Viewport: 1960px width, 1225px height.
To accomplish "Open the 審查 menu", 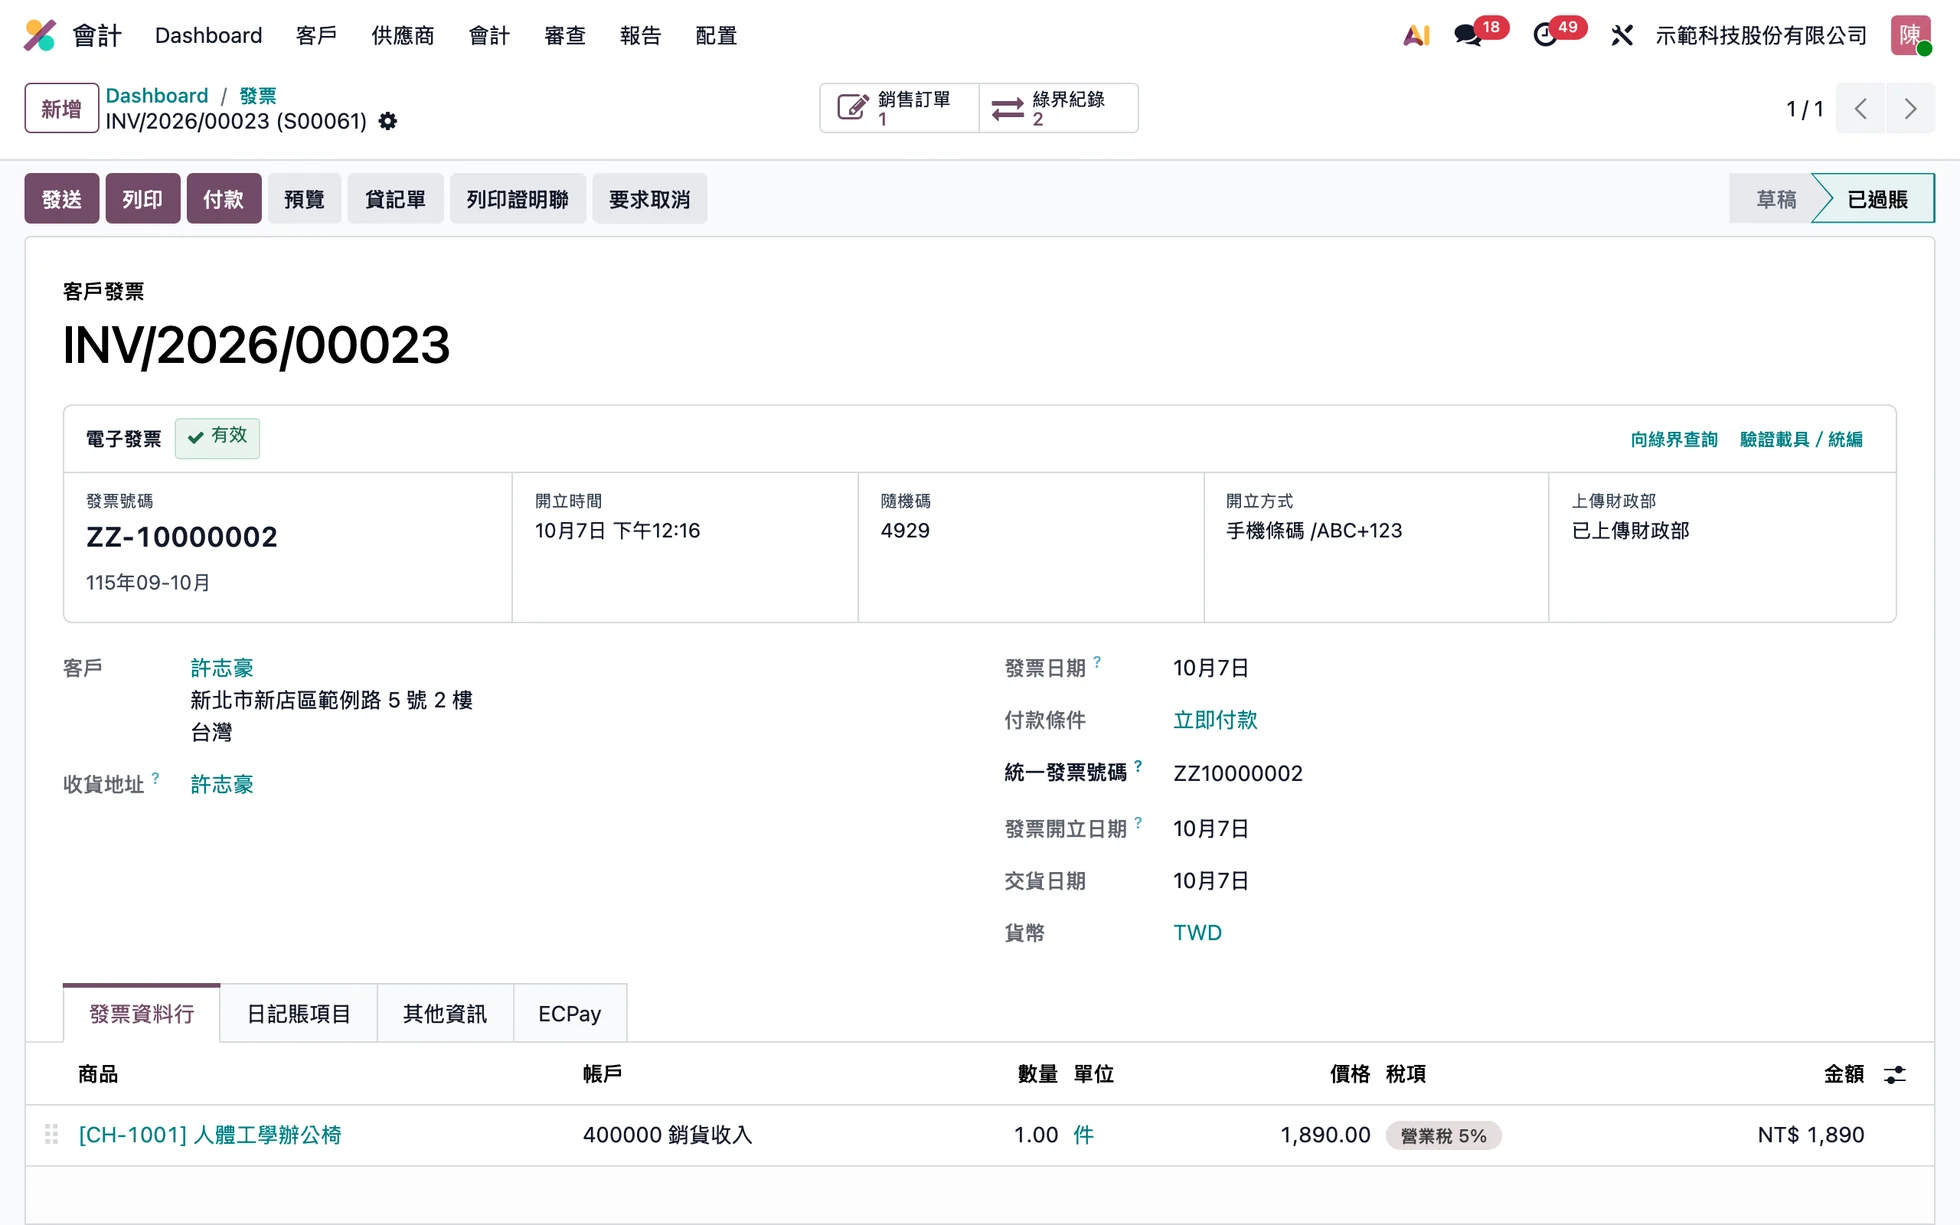I will click(x=564, y=35).
